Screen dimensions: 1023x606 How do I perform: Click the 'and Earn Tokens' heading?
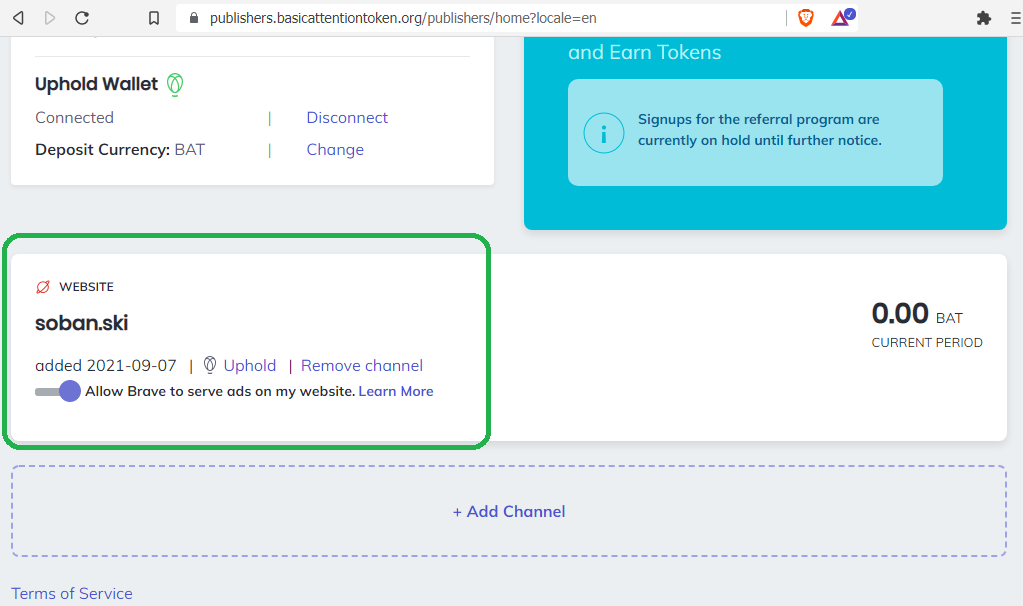(645, 52)
